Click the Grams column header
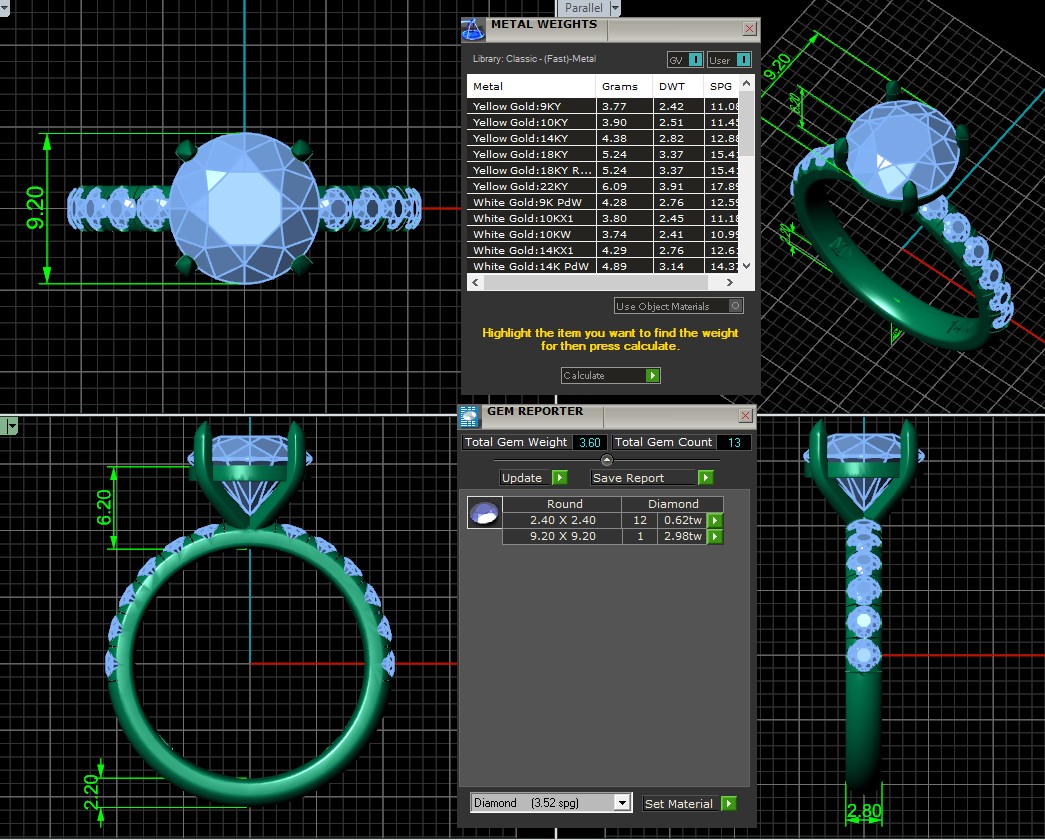 [x=620, y=87]
